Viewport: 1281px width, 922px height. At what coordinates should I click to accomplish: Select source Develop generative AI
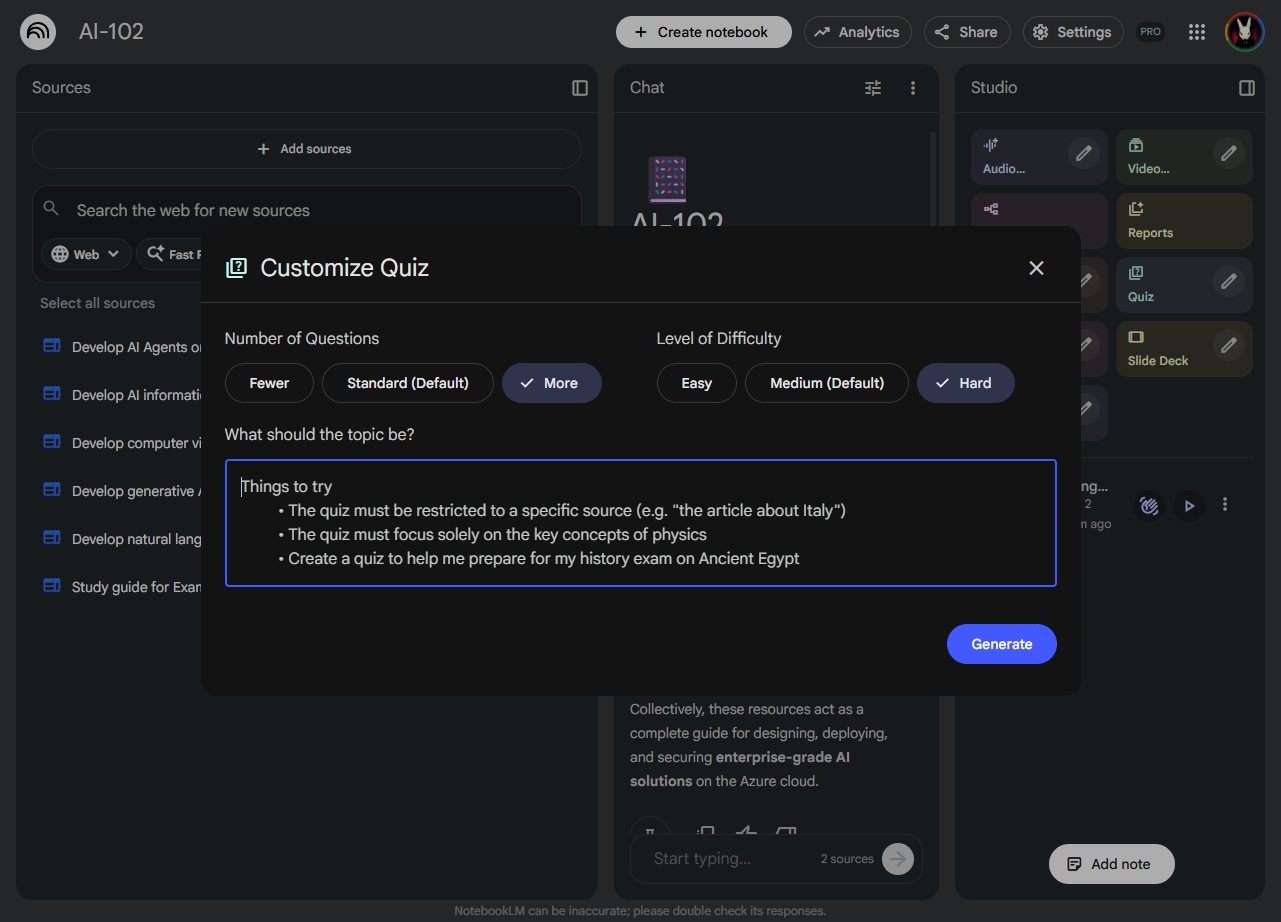[x=136, y=491]
